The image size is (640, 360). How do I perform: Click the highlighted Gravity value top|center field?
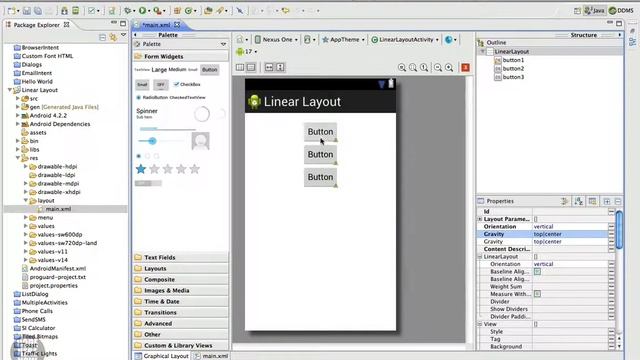[x=570, y=234]
